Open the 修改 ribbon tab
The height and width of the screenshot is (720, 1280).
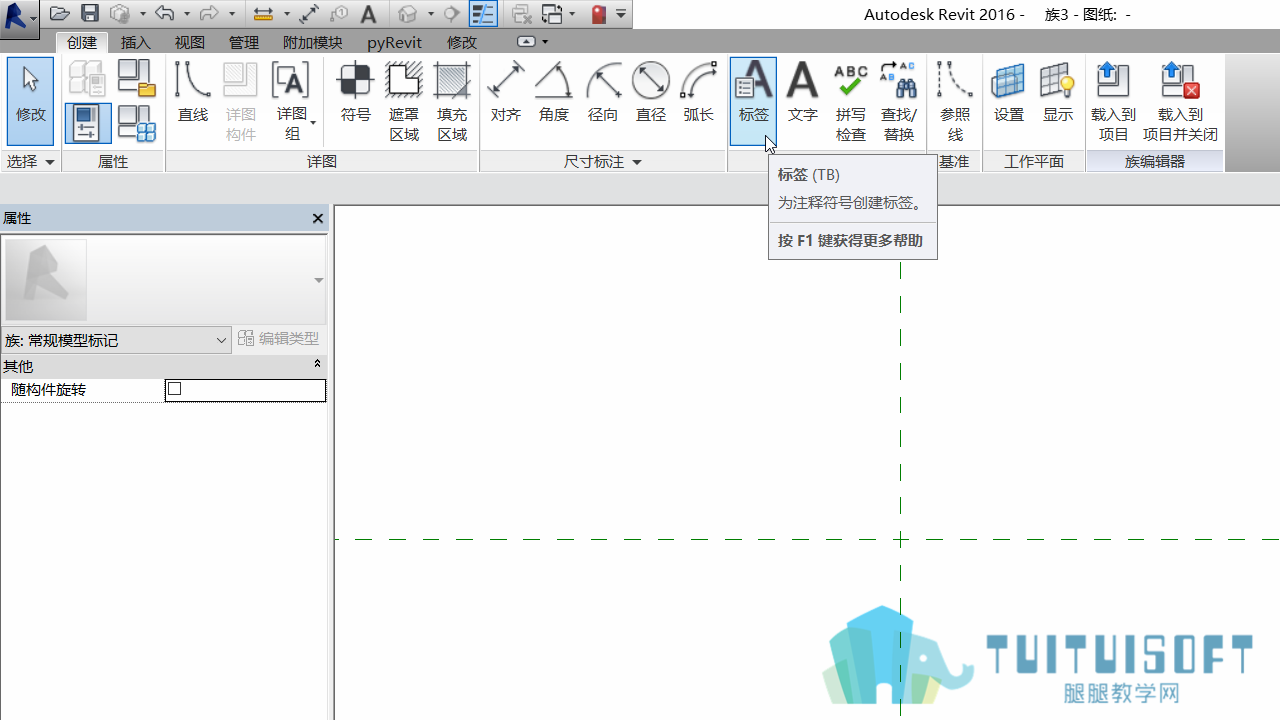coord(462,42)
